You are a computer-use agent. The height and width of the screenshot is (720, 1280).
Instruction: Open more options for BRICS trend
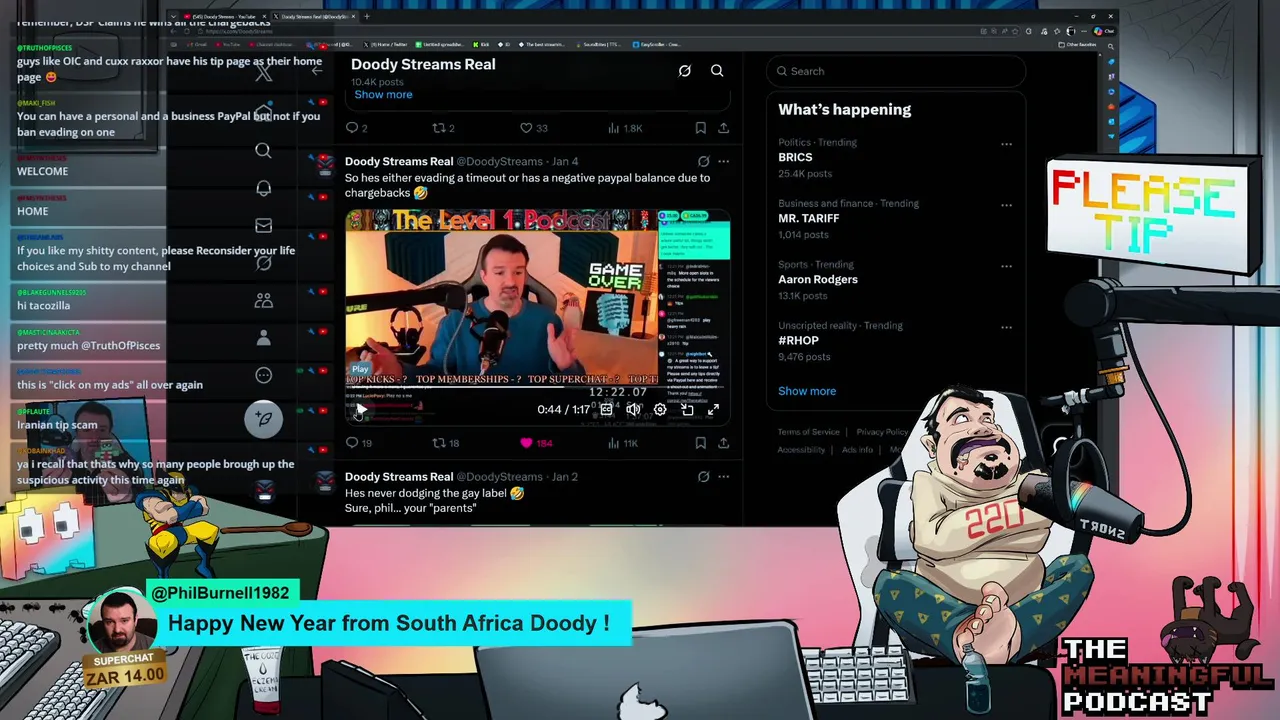1006,144
